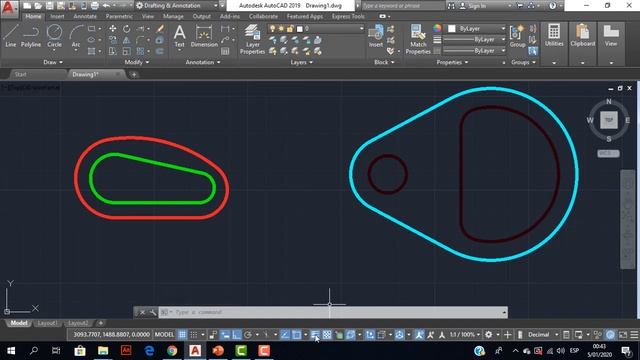The image size is (640, 360).
Task: Pick the Erase tool icon
Action: point(160,29)
